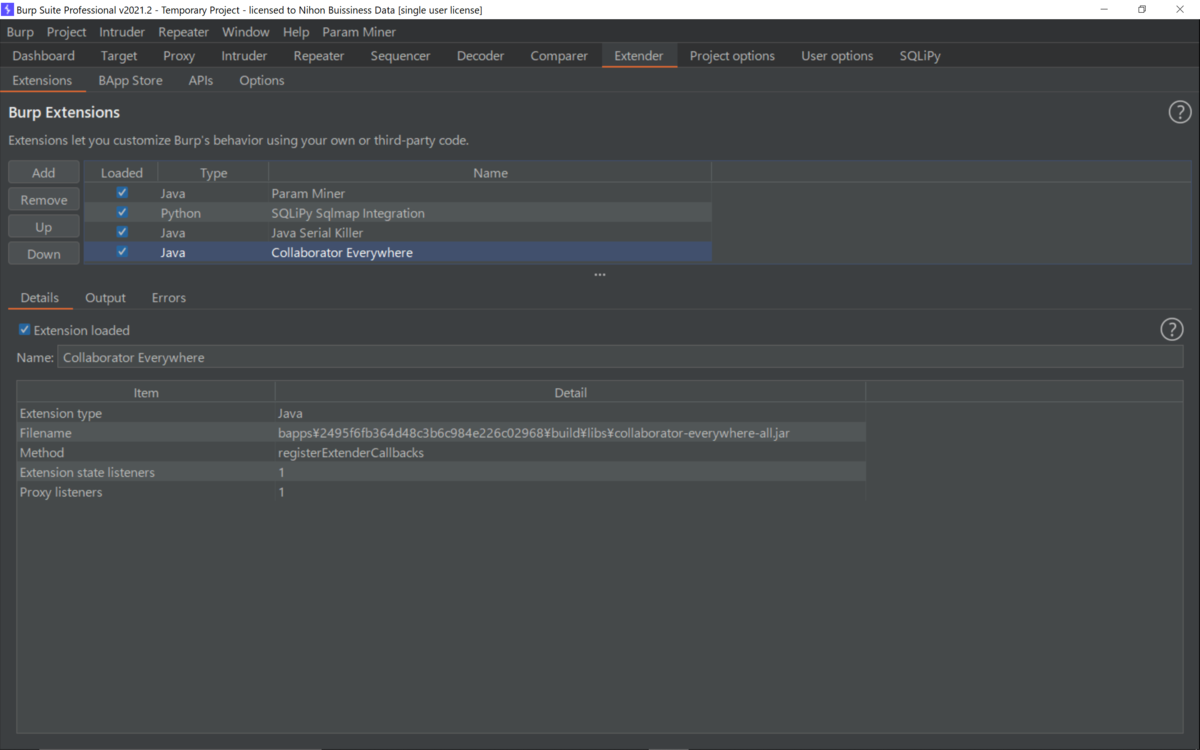Select the Details tab
Image resolution: width=1200 pixels, height=750 pixels.
click(40, 298)
